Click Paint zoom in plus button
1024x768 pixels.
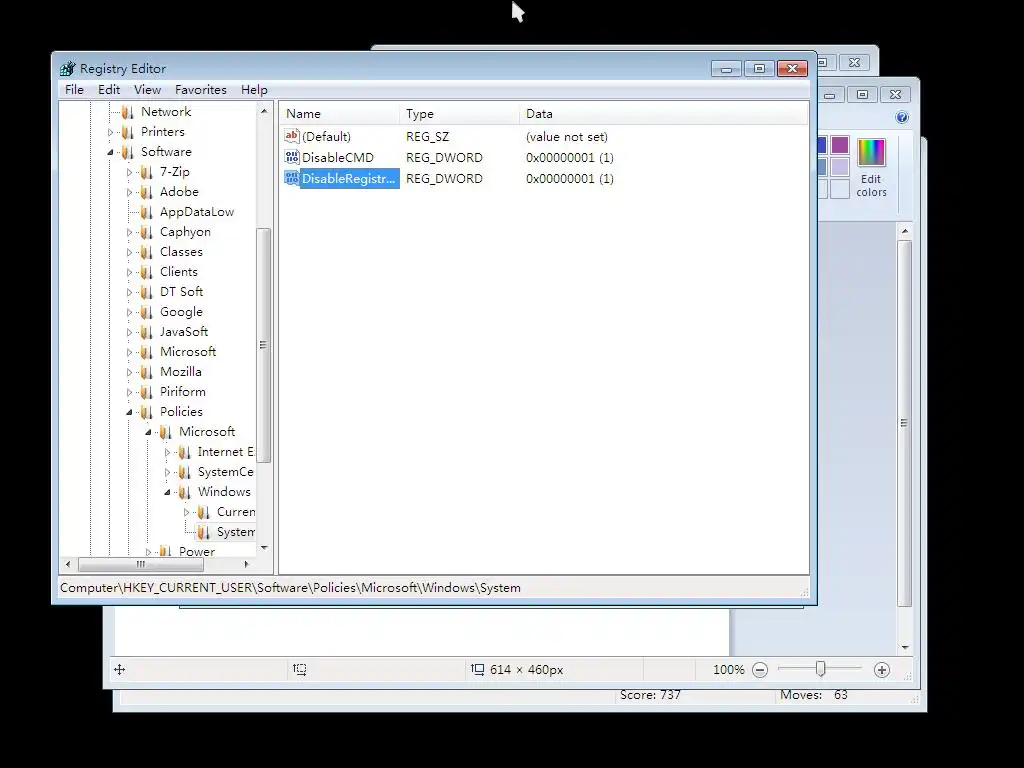click(x=882, y=669)
